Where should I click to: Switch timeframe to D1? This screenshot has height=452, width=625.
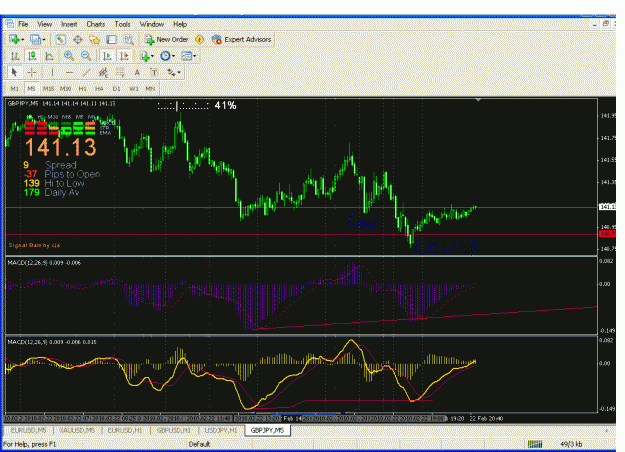coord(116,88)
